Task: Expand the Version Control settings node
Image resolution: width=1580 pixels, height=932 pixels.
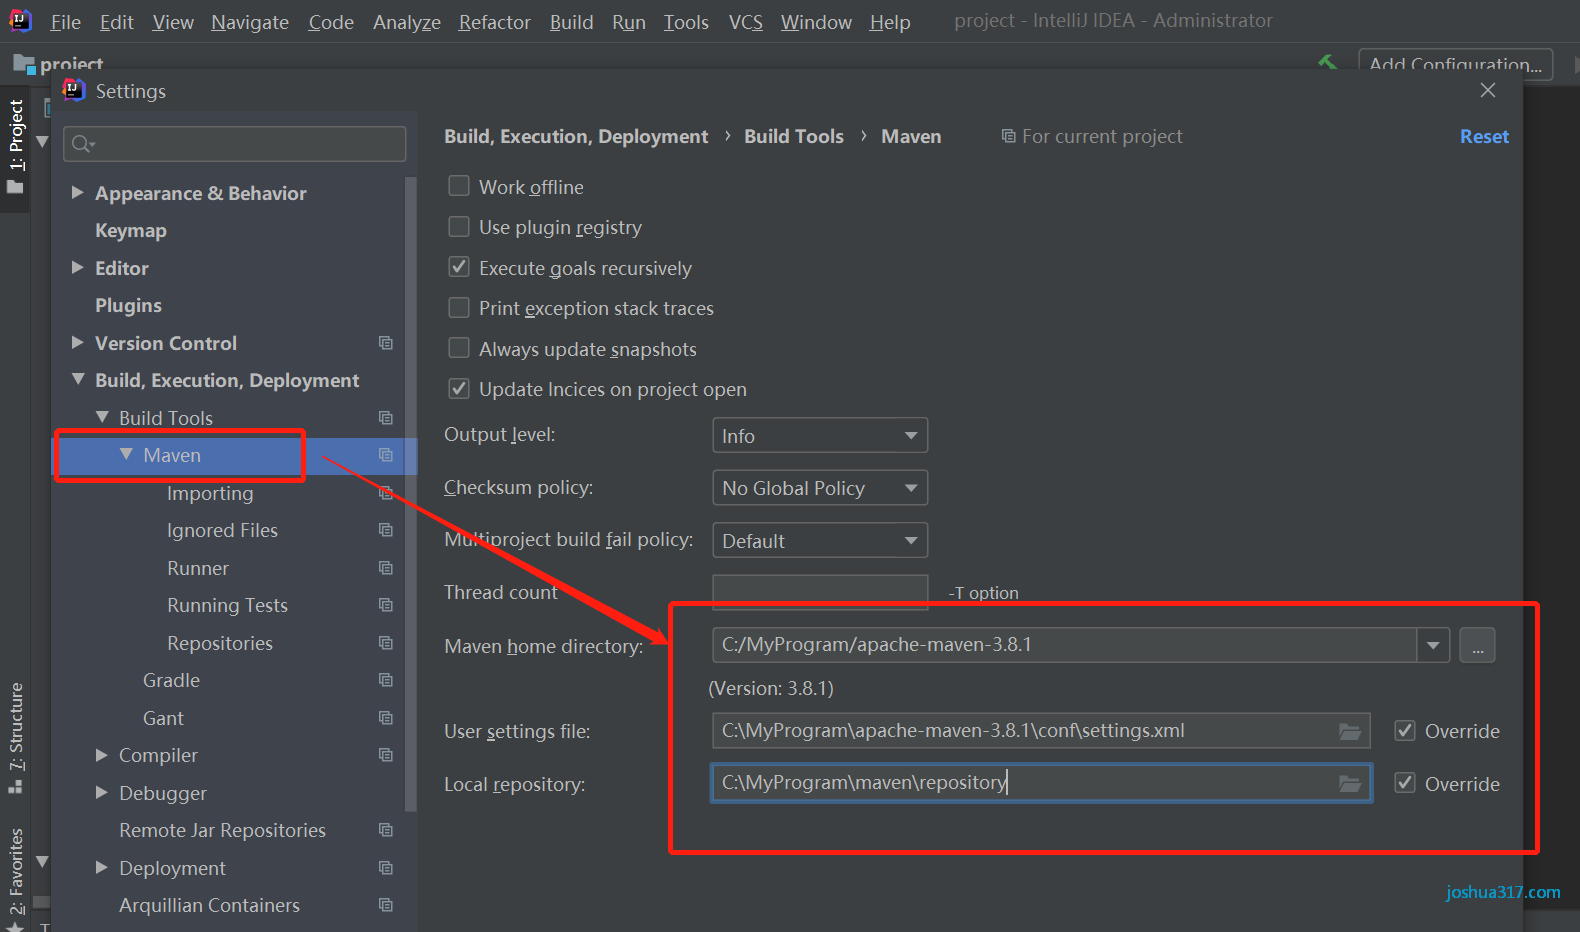Action: pos(77,342)
